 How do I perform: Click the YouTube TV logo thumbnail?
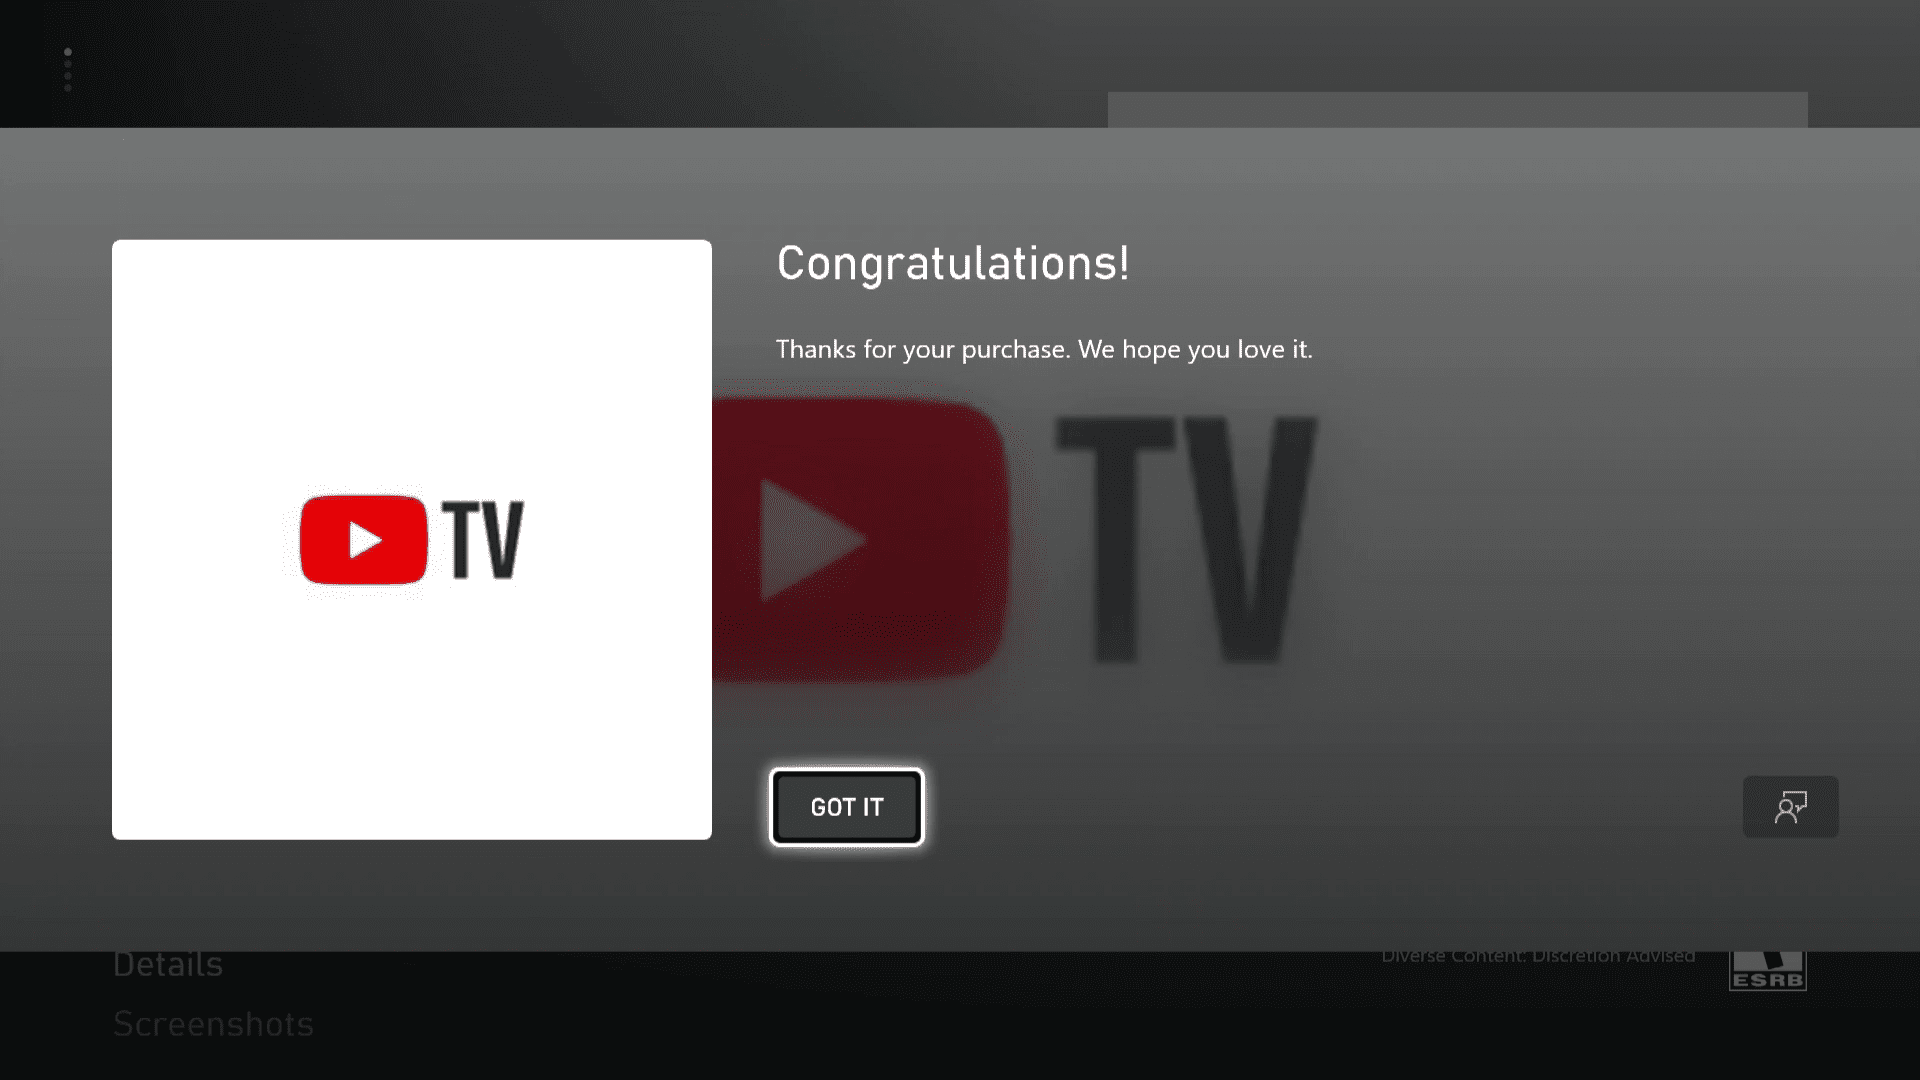pos(411,539)
